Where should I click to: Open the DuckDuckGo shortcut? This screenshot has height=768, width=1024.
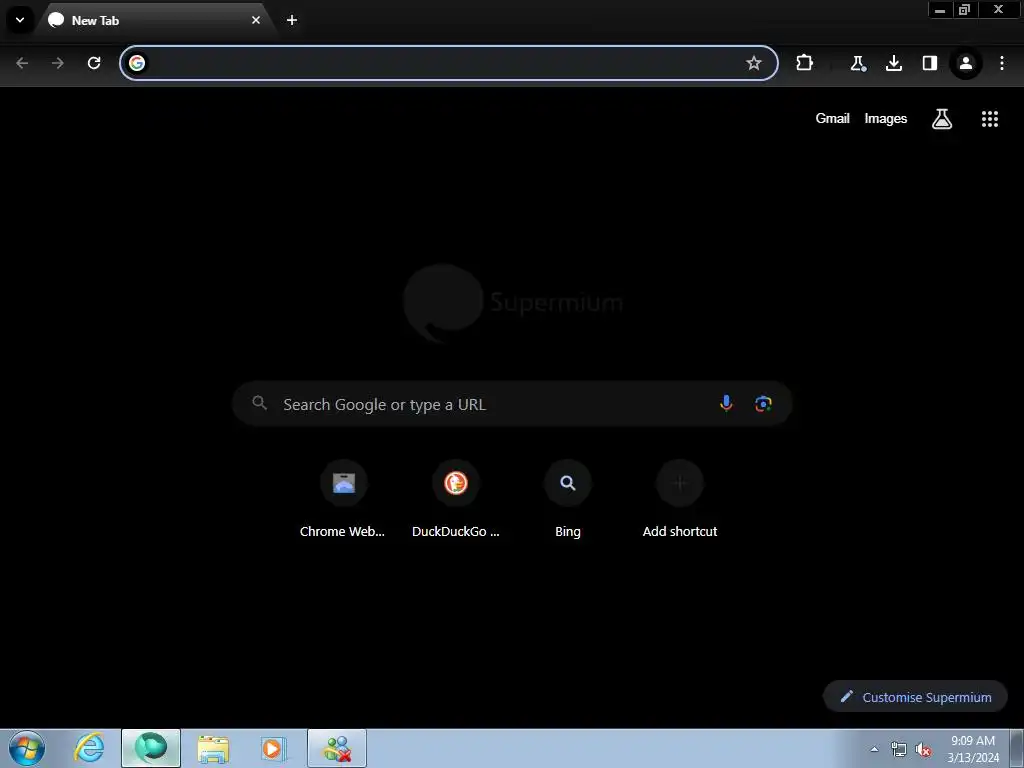pyautogui.click(x=456, y=500)
